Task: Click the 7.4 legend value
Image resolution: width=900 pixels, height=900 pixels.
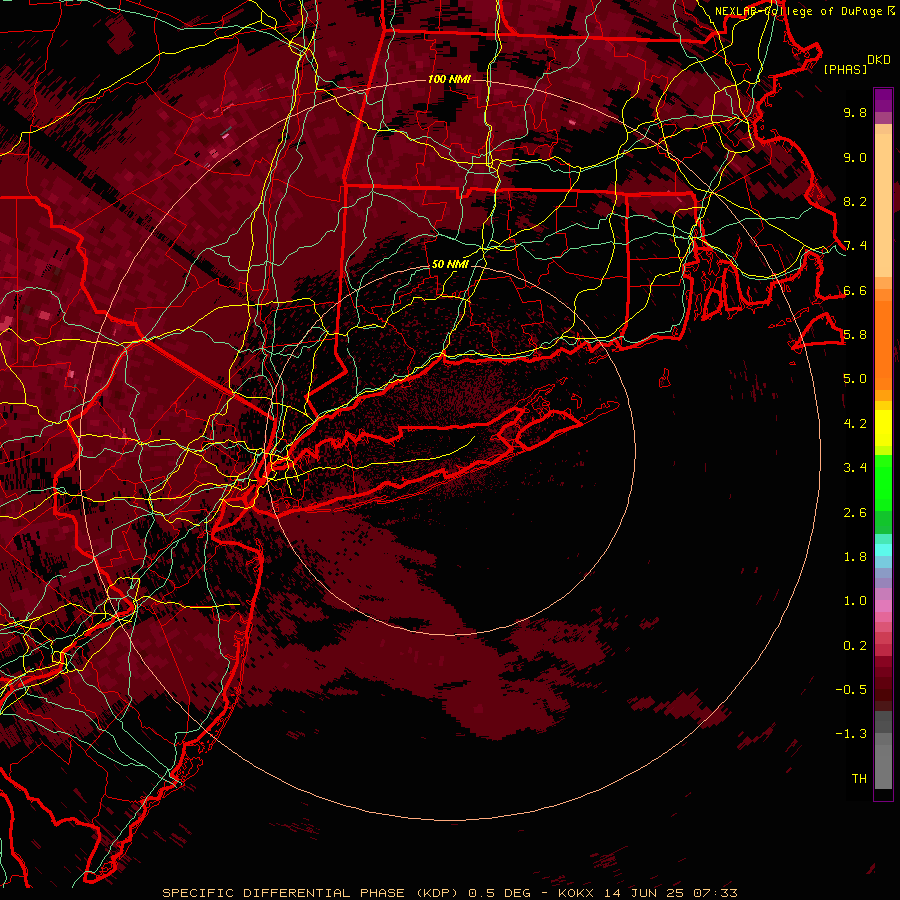Action: point(855,246)
